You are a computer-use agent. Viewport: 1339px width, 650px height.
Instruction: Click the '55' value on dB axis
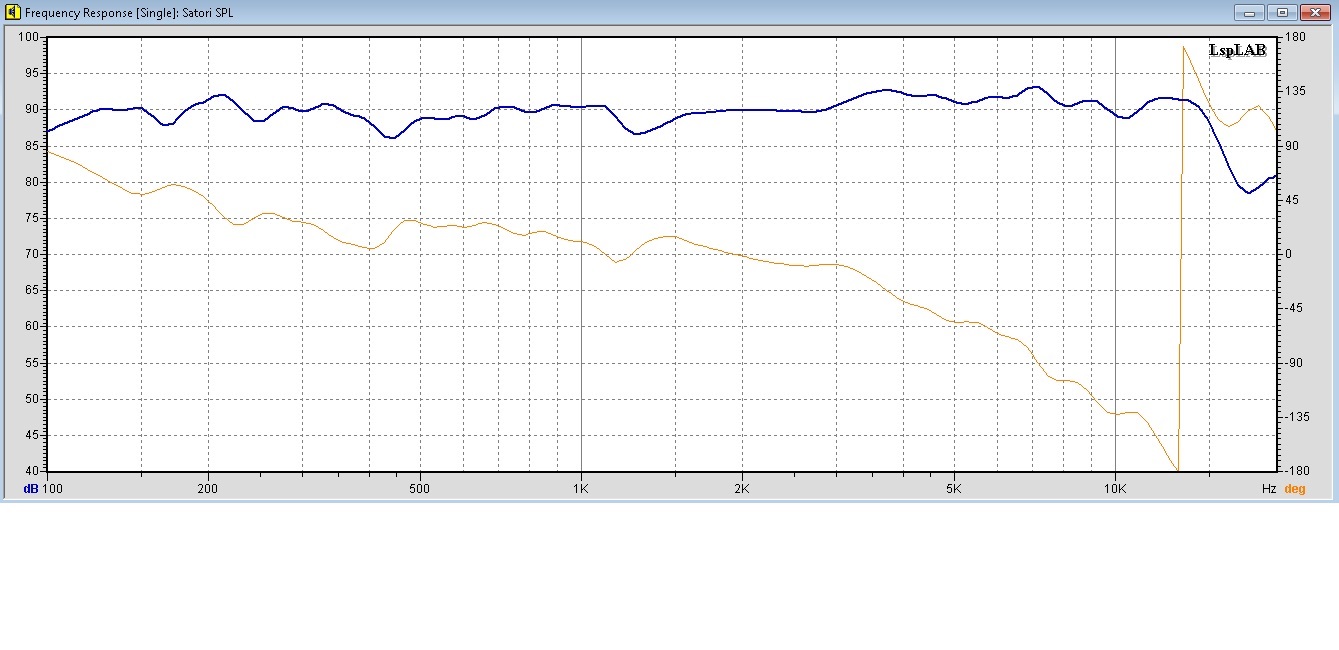31,363
